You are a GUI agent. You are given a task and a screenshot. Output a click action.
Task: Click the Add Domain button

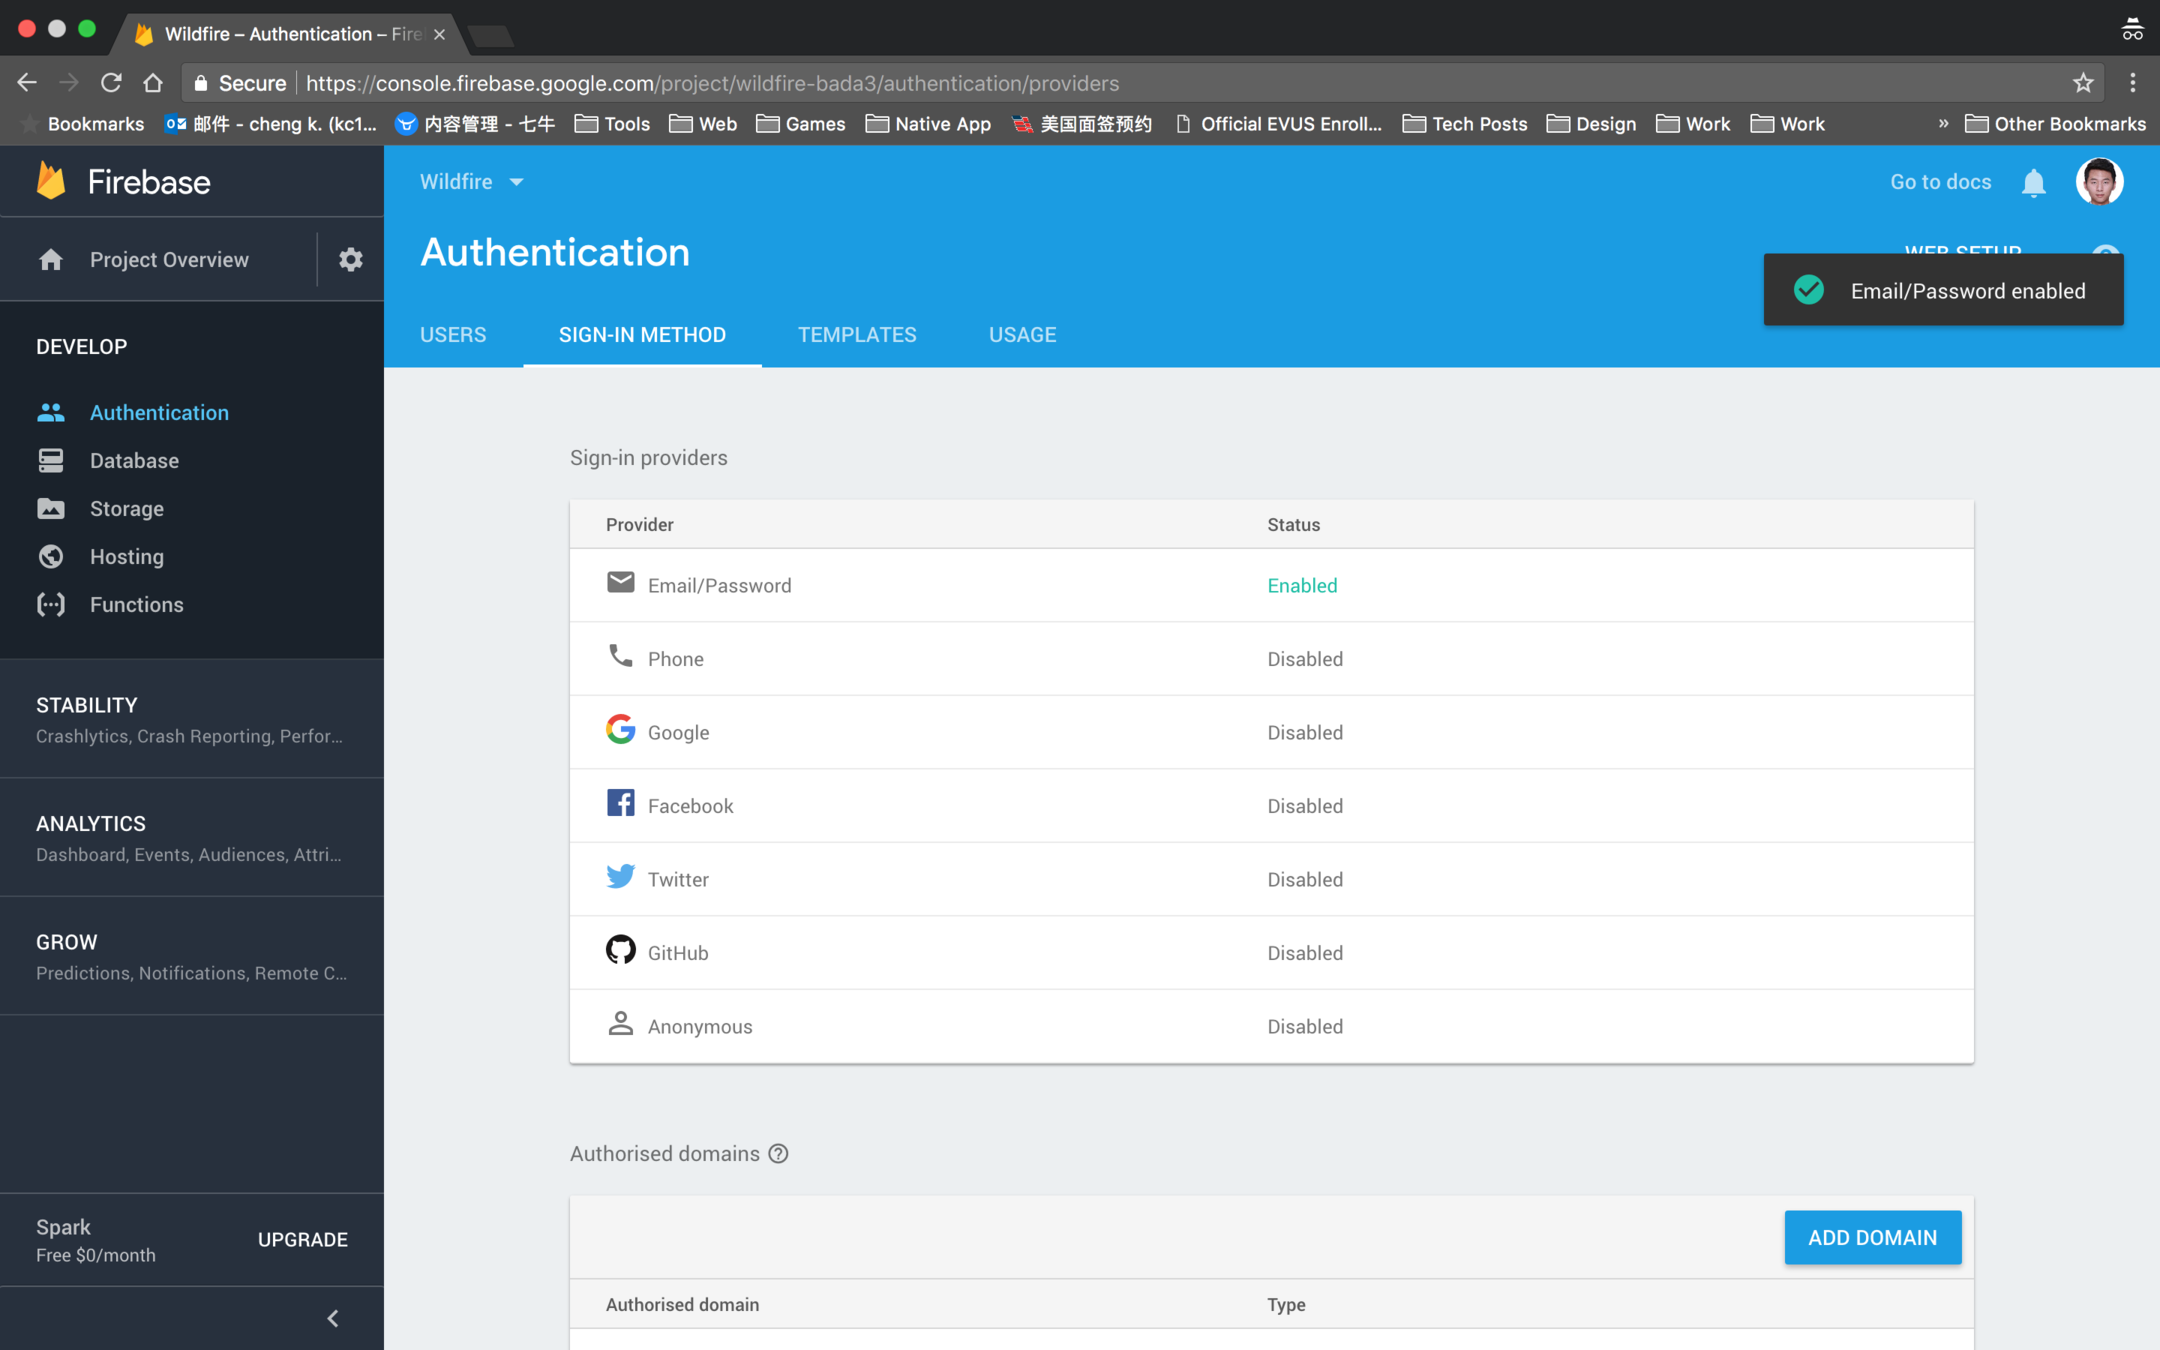point(1872,1237)
